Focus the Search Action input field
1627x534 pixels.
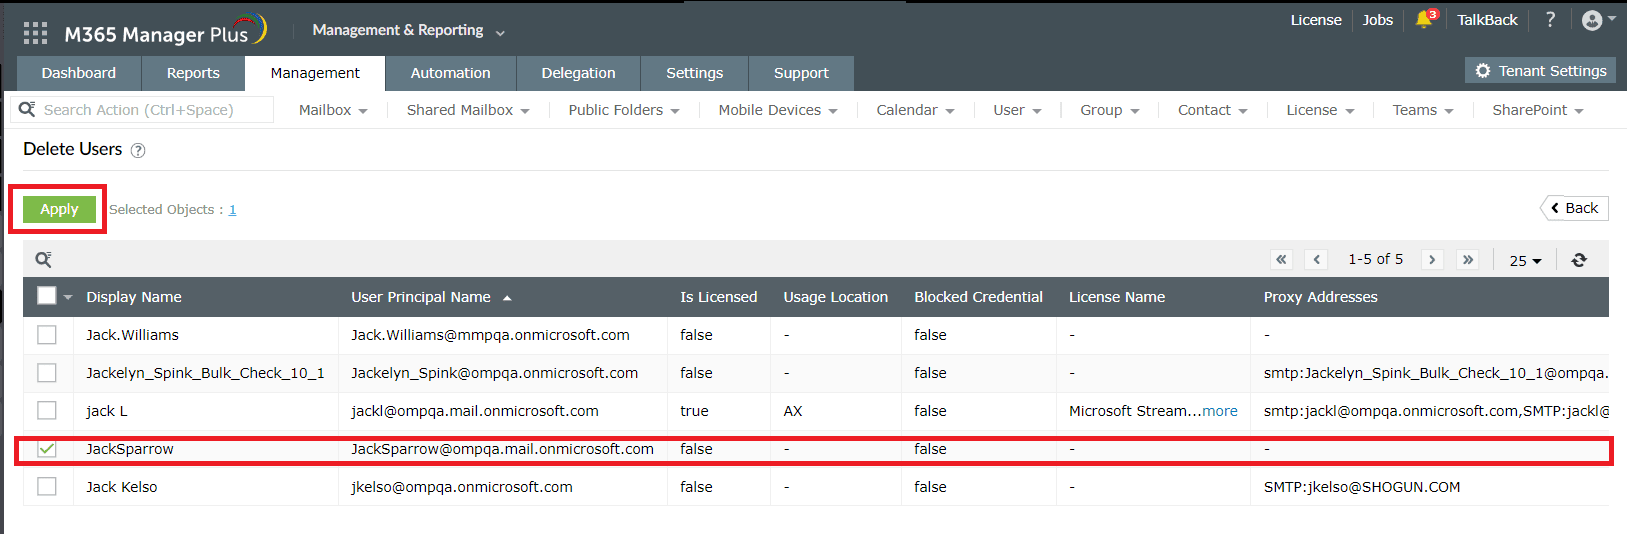tap(150, 110)
